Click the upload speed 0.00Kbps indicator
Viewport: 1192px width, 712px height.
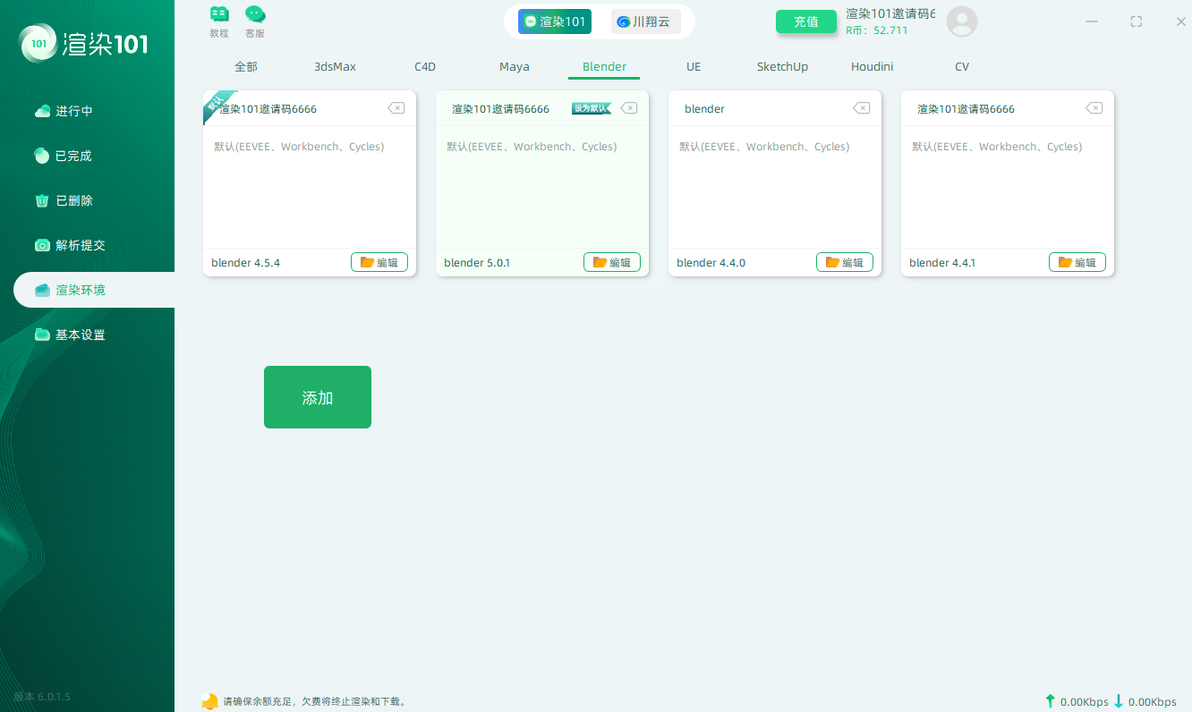[x=1084, y=702]
